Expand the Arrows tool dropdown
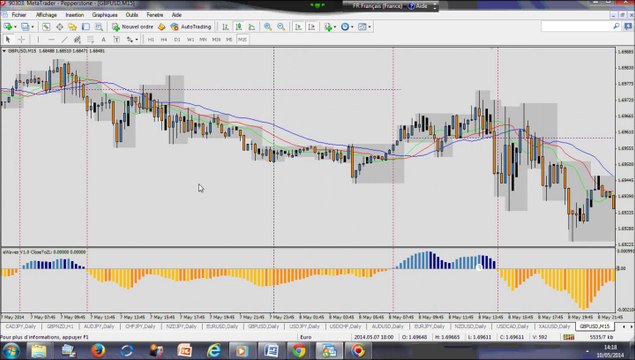This screenshot has width=635, height=360. point(136,39)
